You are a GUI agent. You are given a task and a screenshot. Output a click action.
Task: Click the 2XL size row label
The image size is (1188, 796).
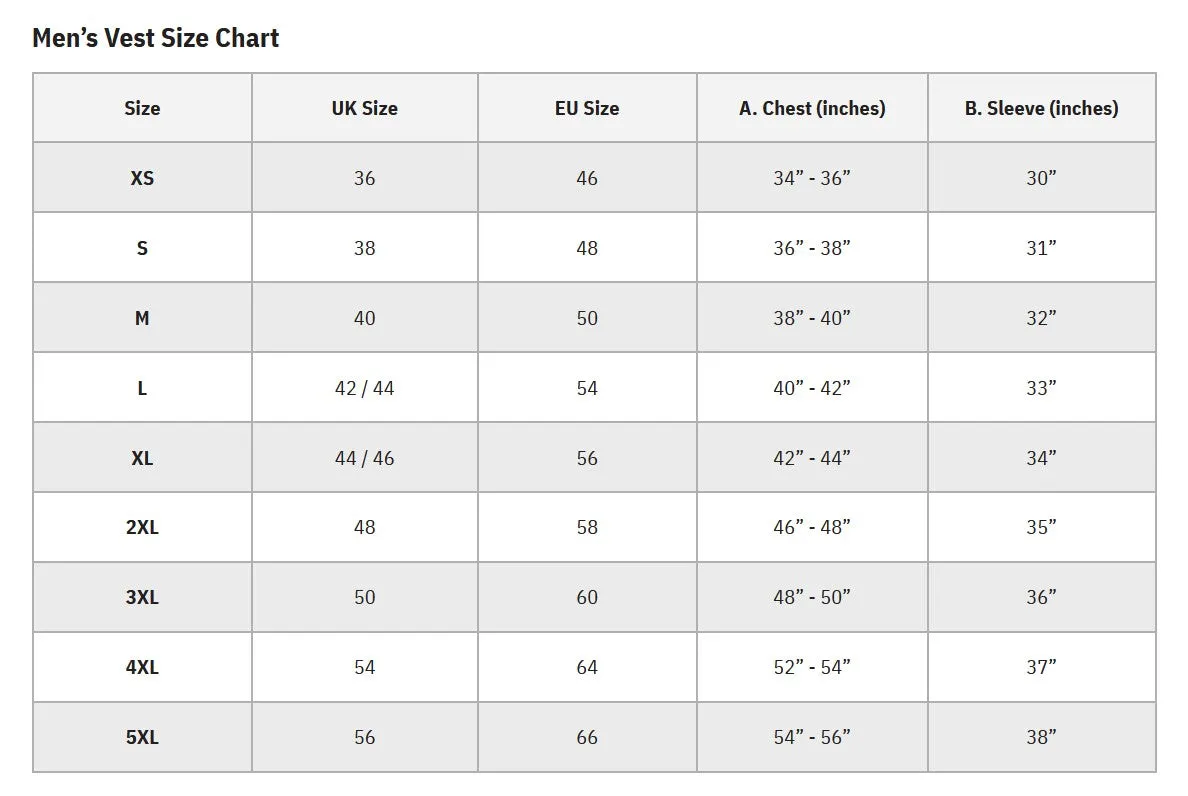pos(142,527)
